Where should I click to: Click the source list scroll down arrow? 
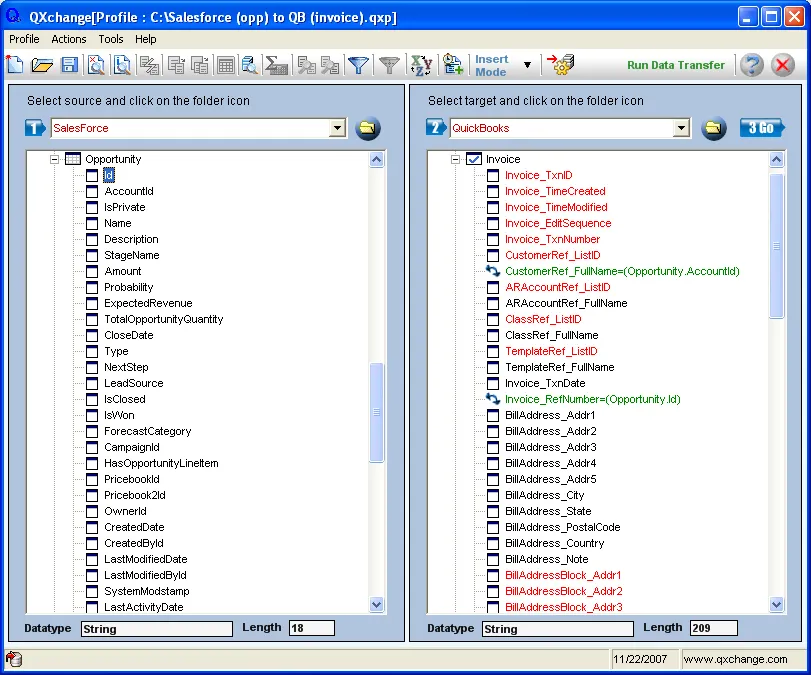click(x=377, y=604)
